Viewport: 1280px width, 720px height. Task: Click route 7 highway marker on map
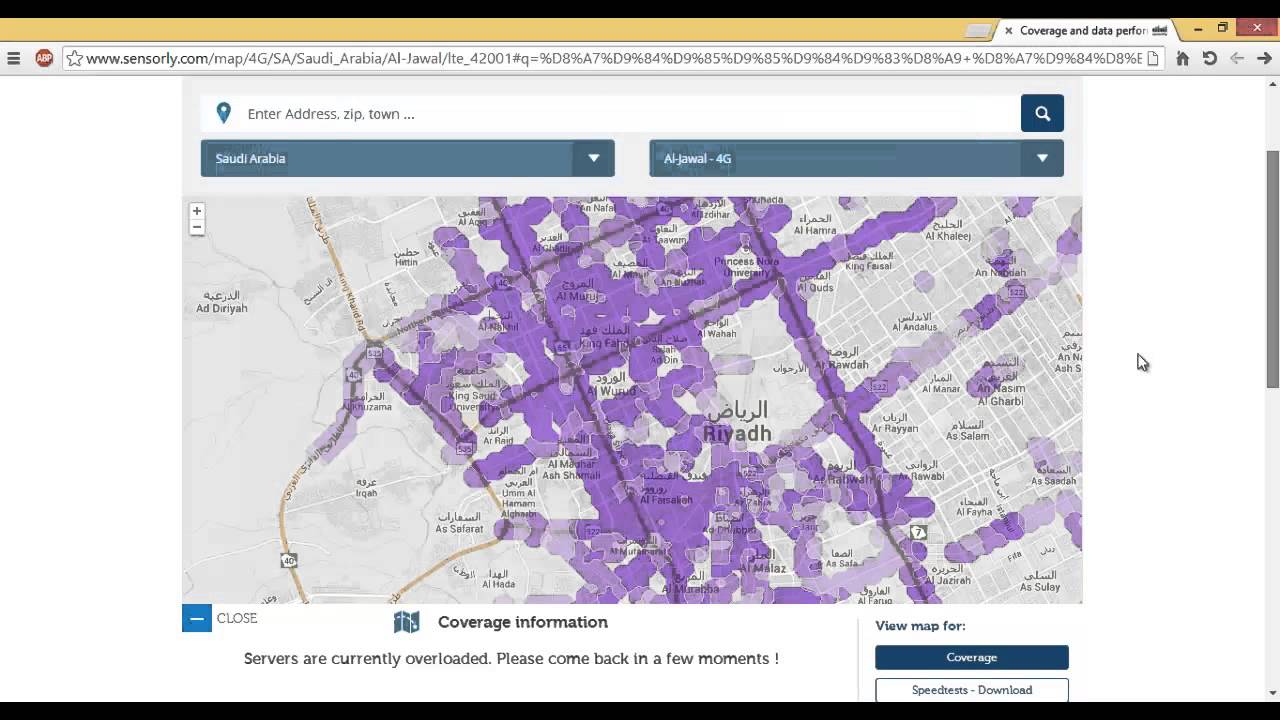919,532
